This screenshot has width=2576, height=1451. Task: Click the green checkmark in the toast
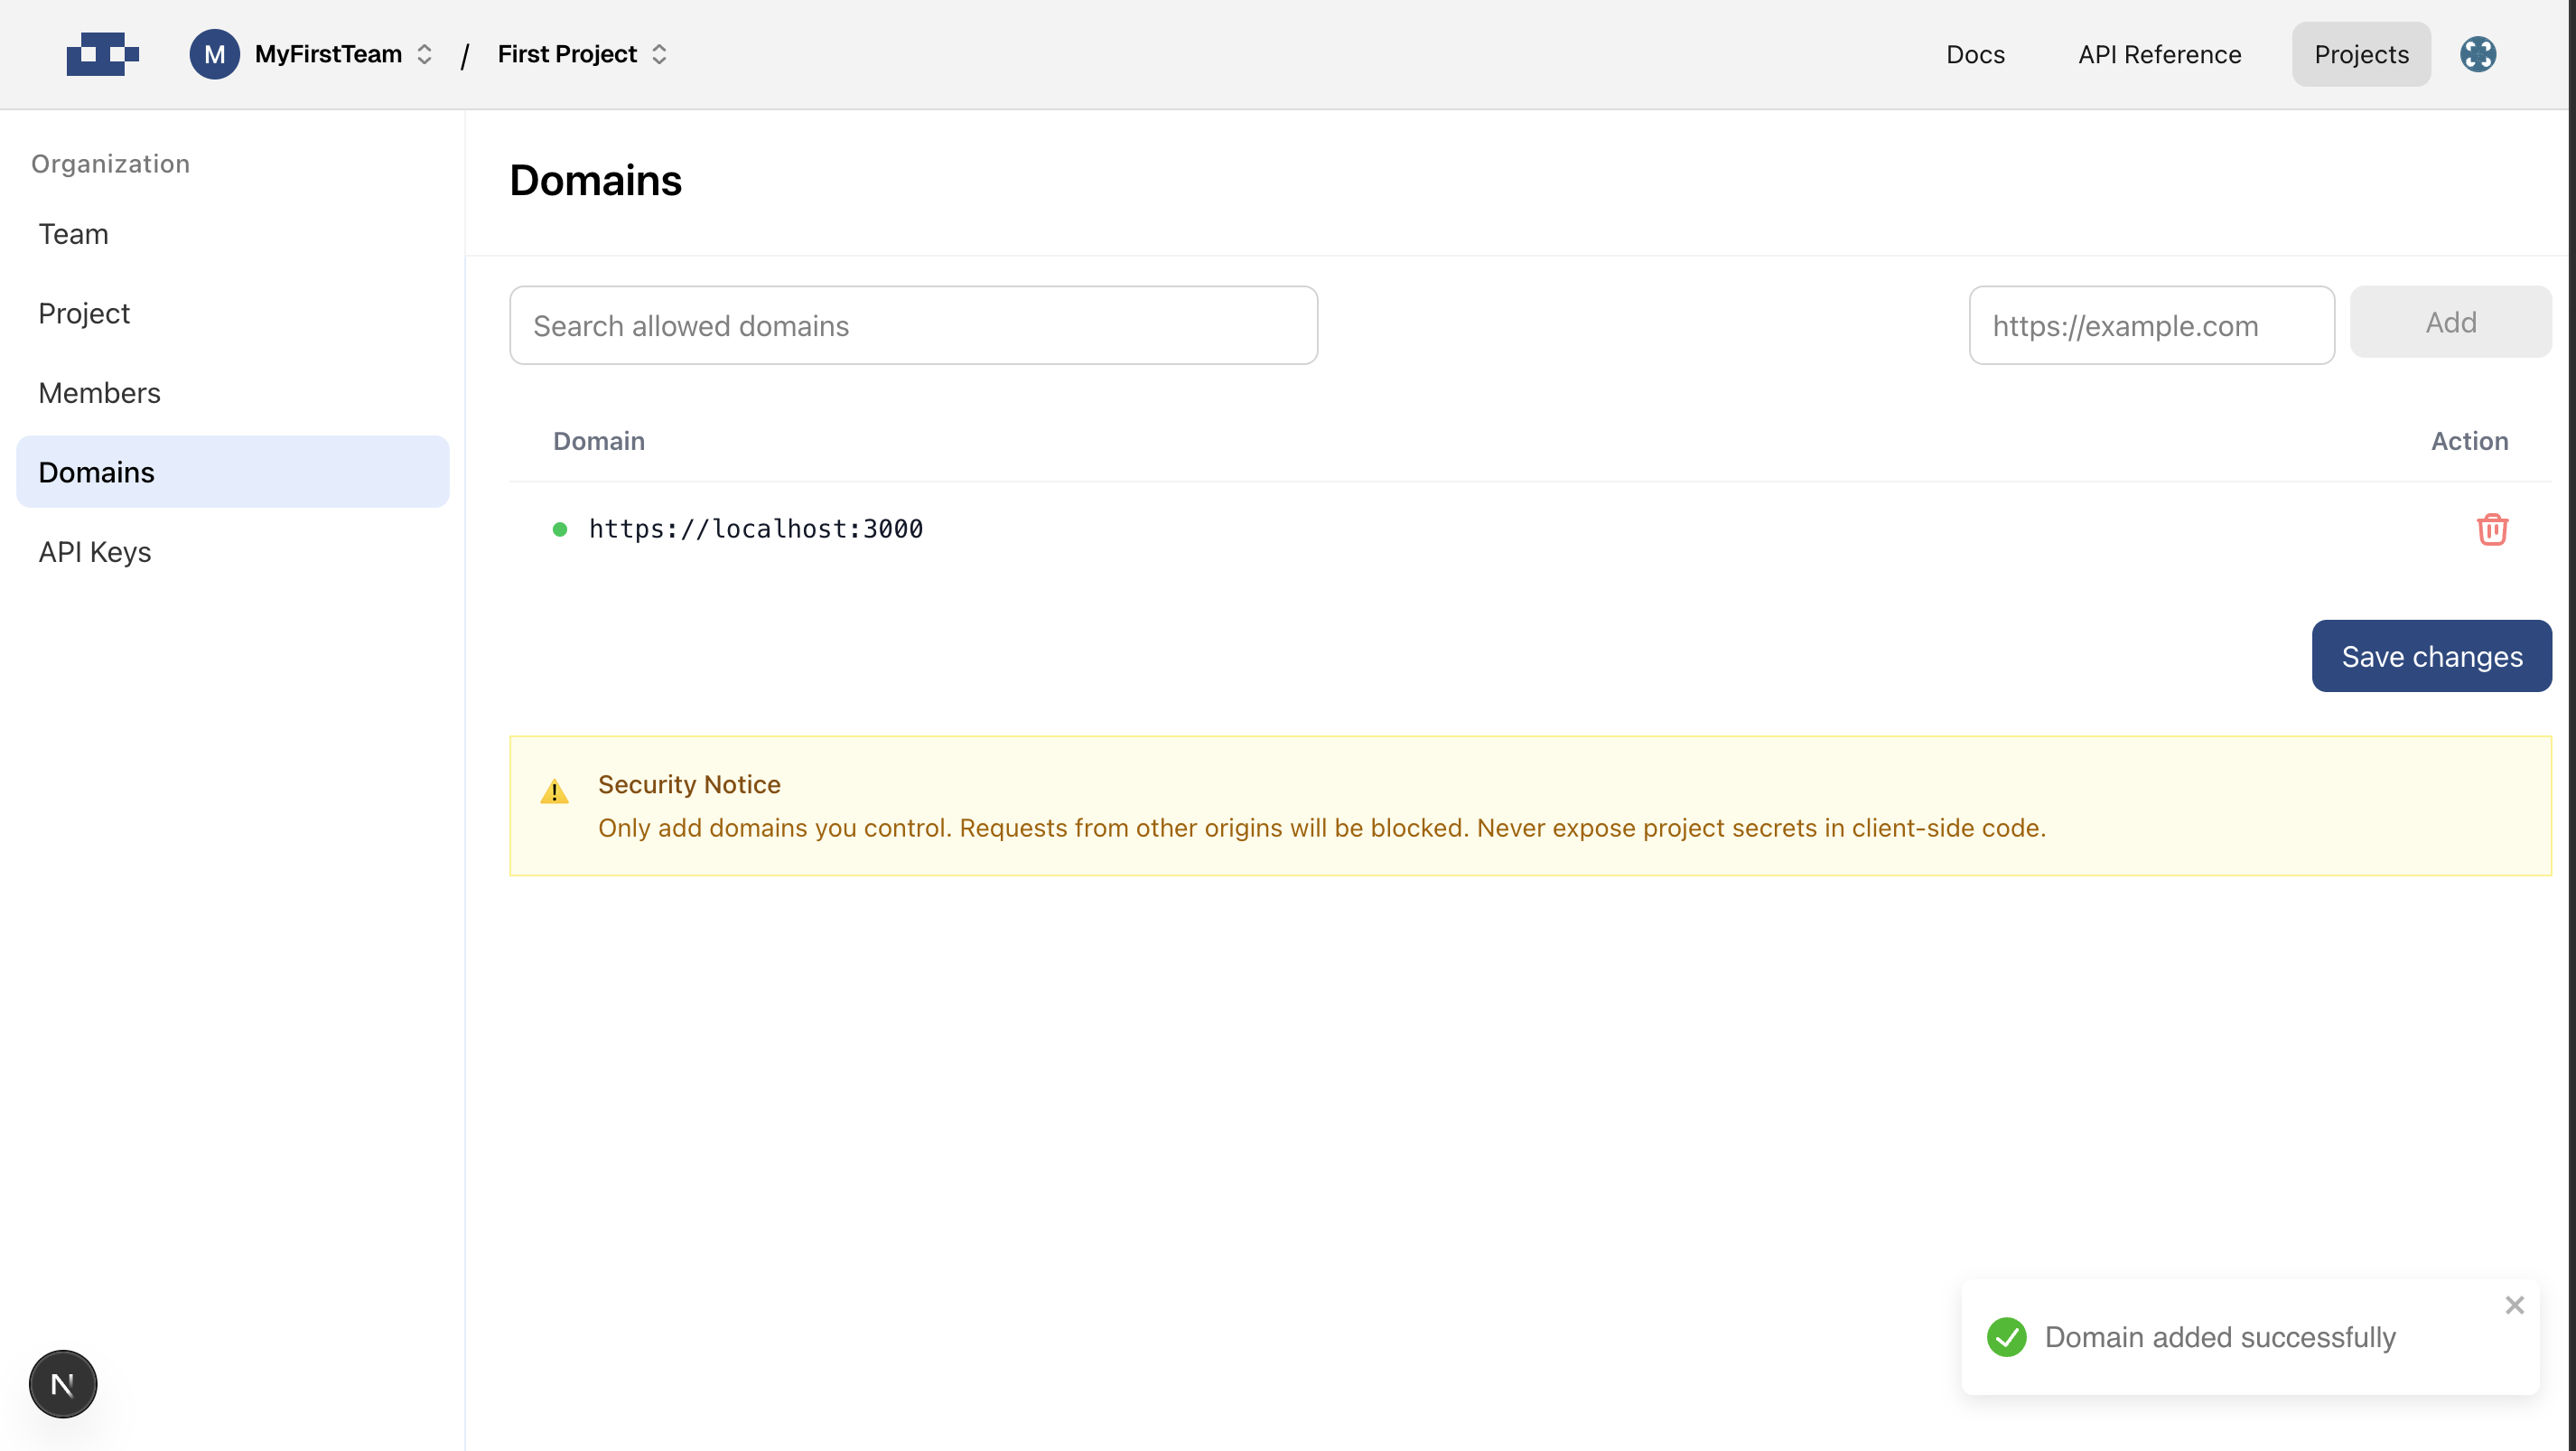(x=2006, y=1337)
